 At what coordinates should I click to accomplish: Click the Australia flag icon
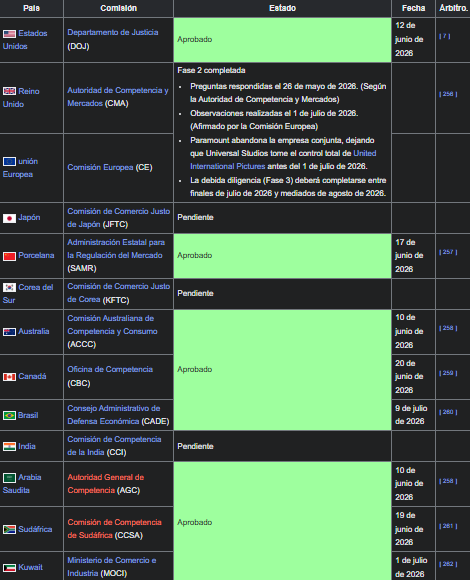pos(9,332)
